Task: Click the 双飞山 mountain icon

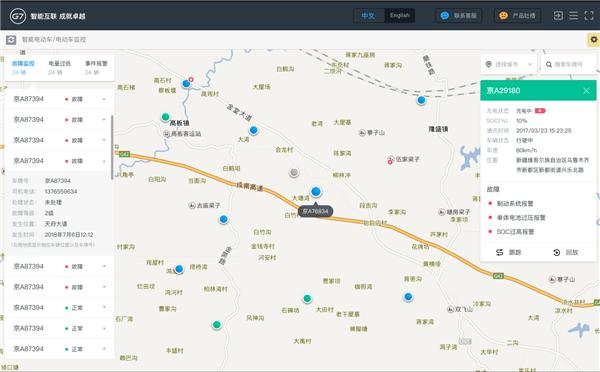Action: click(450, 309)
